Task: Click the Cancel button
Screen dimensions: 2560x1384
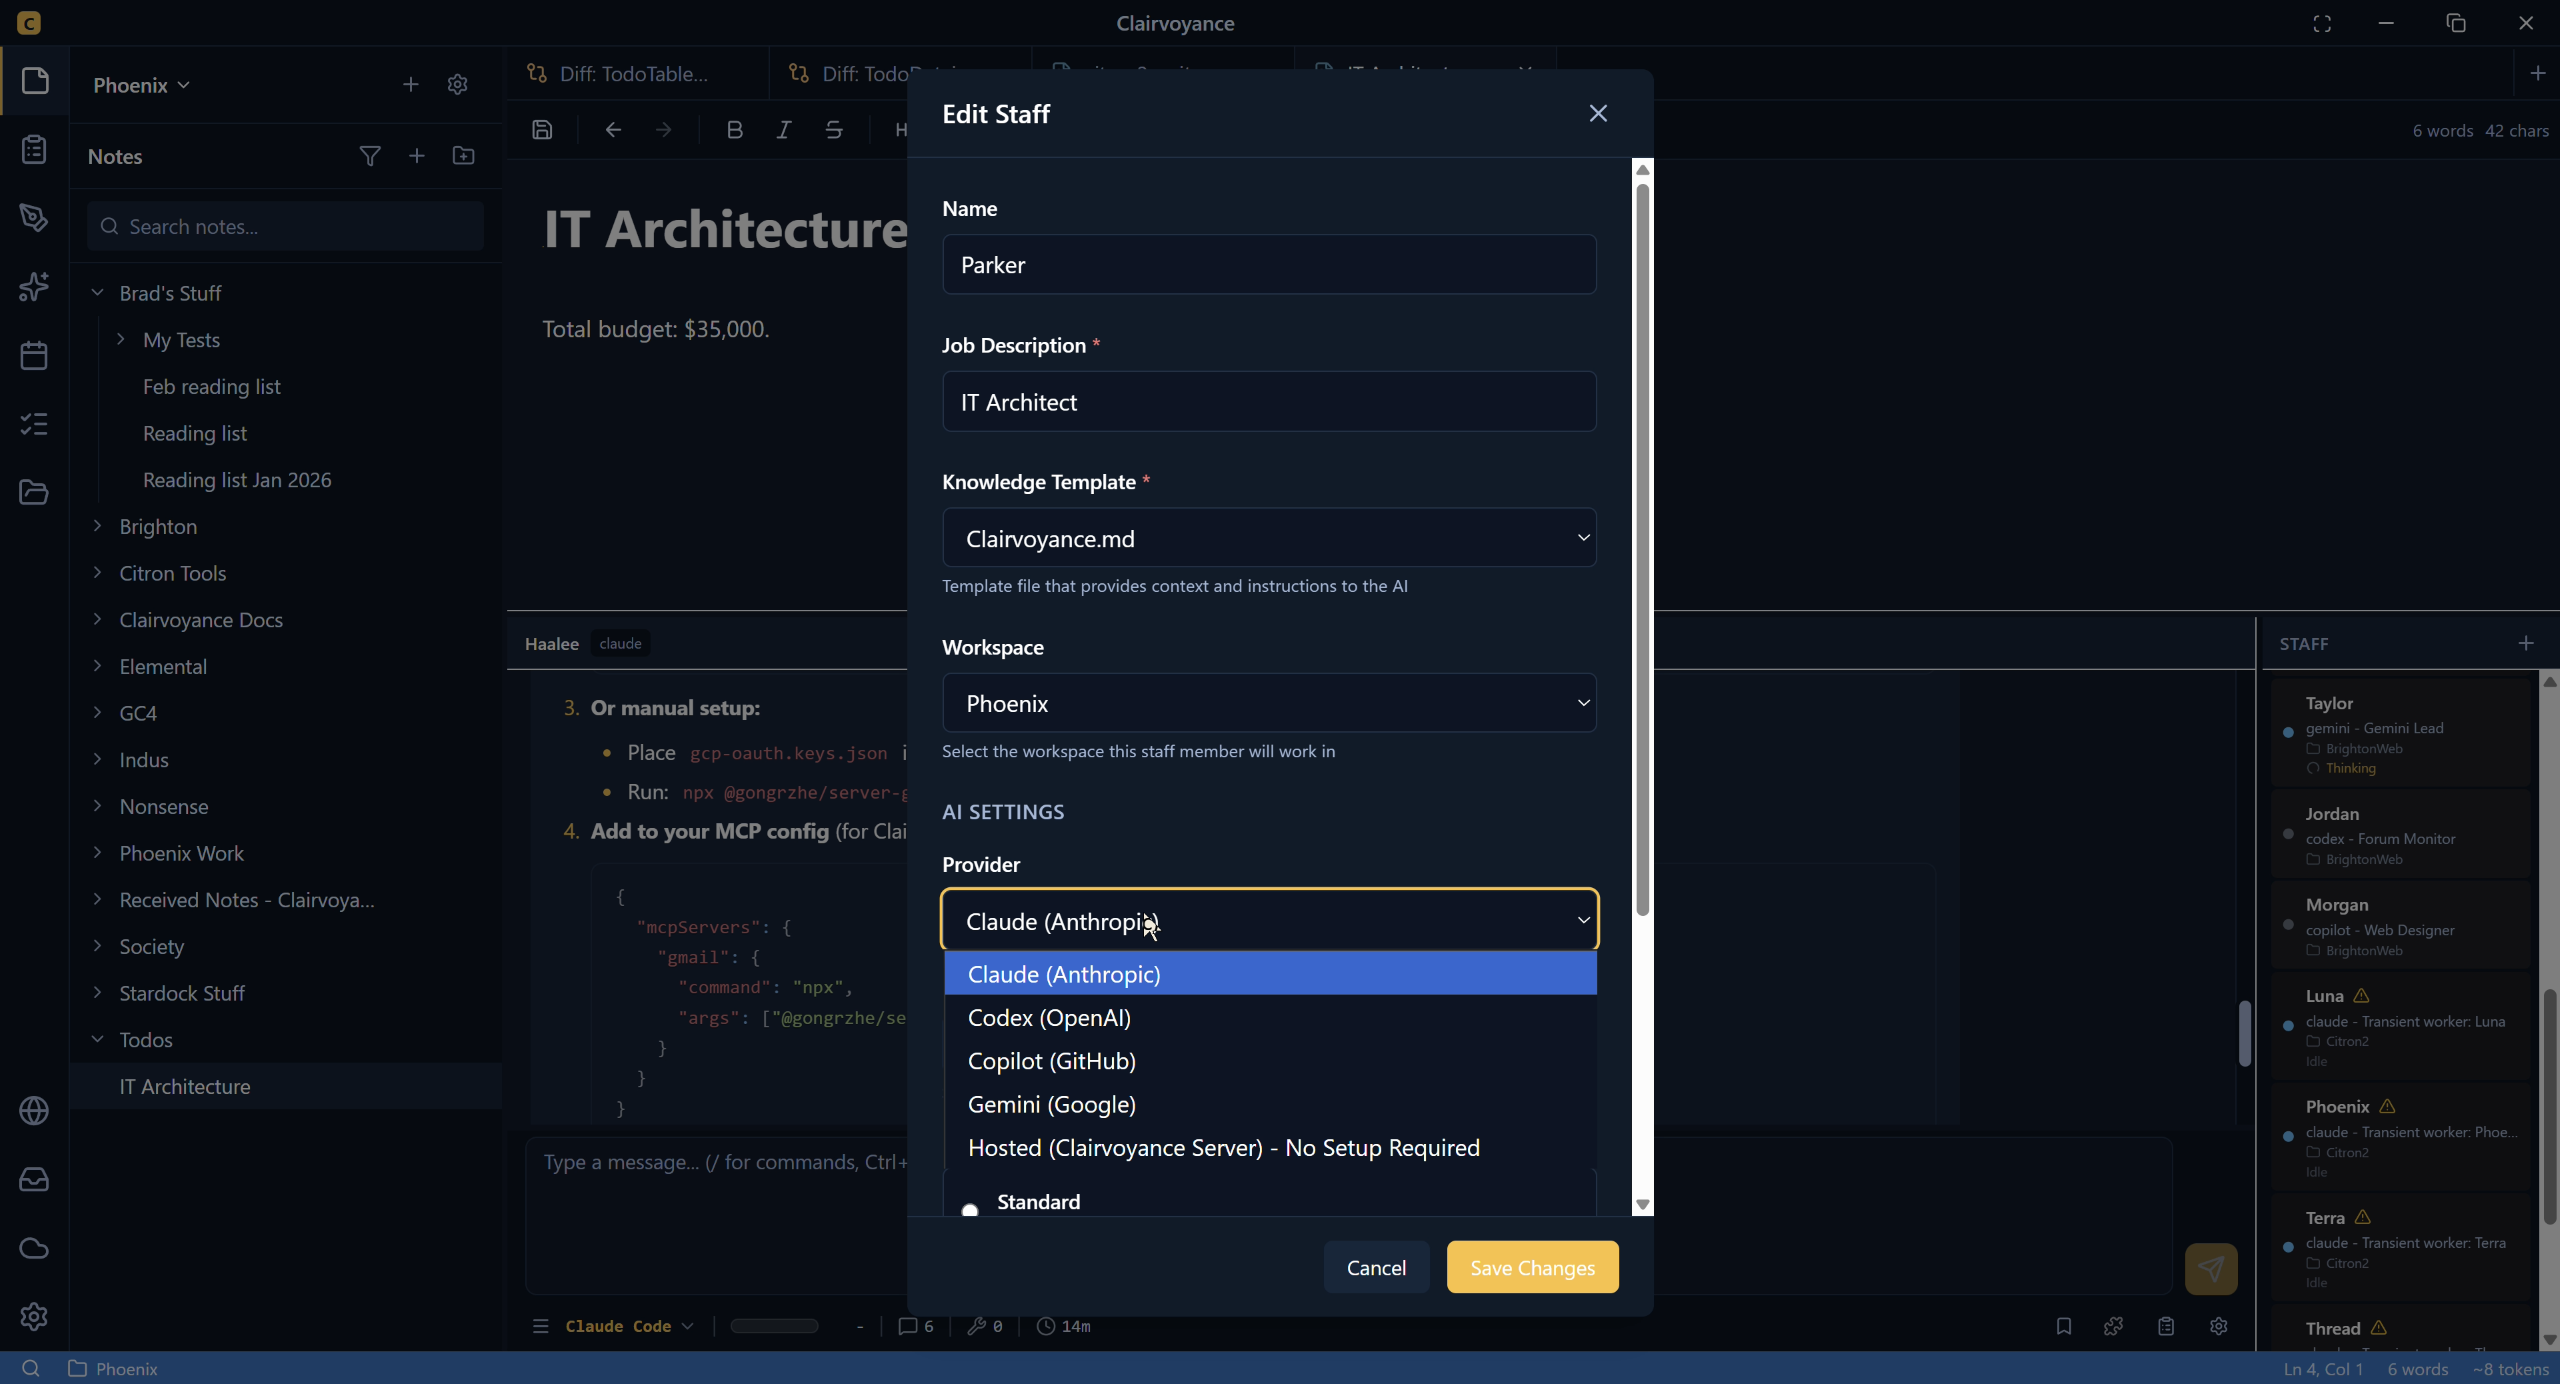Action: [x=1375, y=1267]
